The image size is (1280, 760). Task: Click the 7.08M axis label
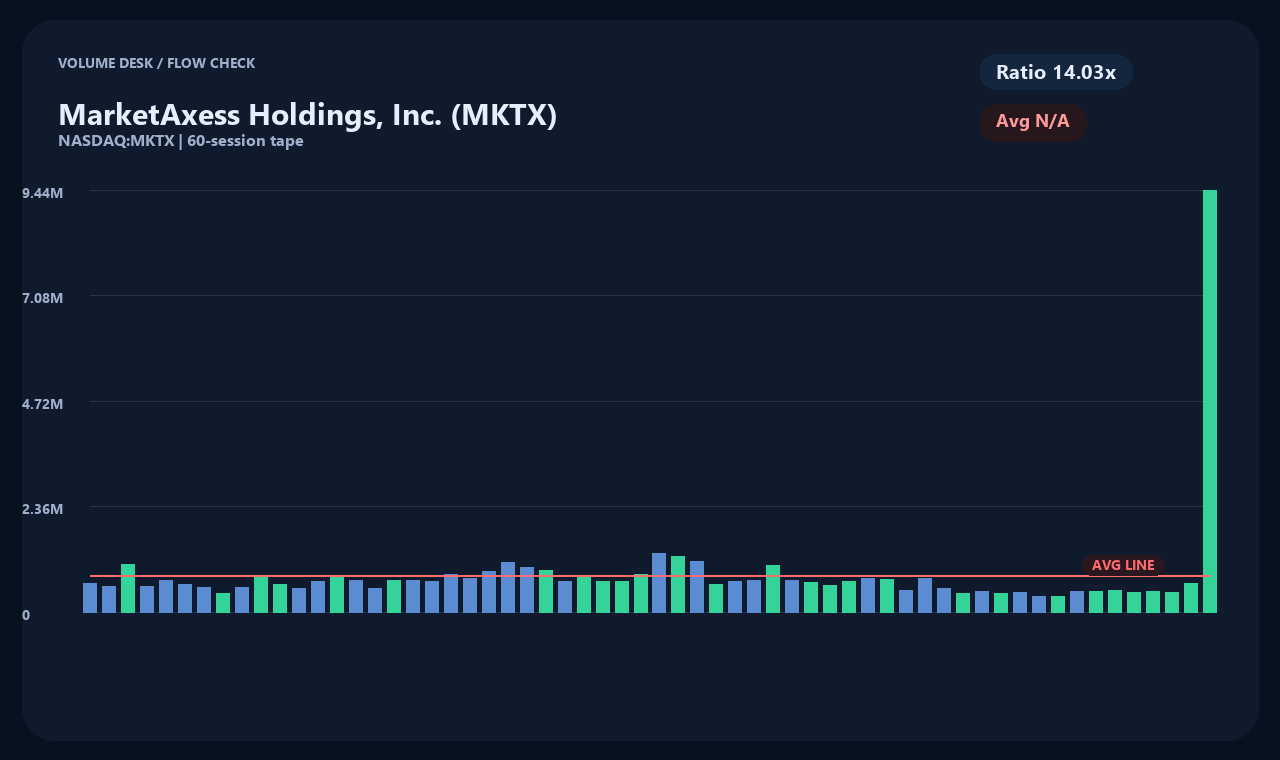[x=42, y=298]
